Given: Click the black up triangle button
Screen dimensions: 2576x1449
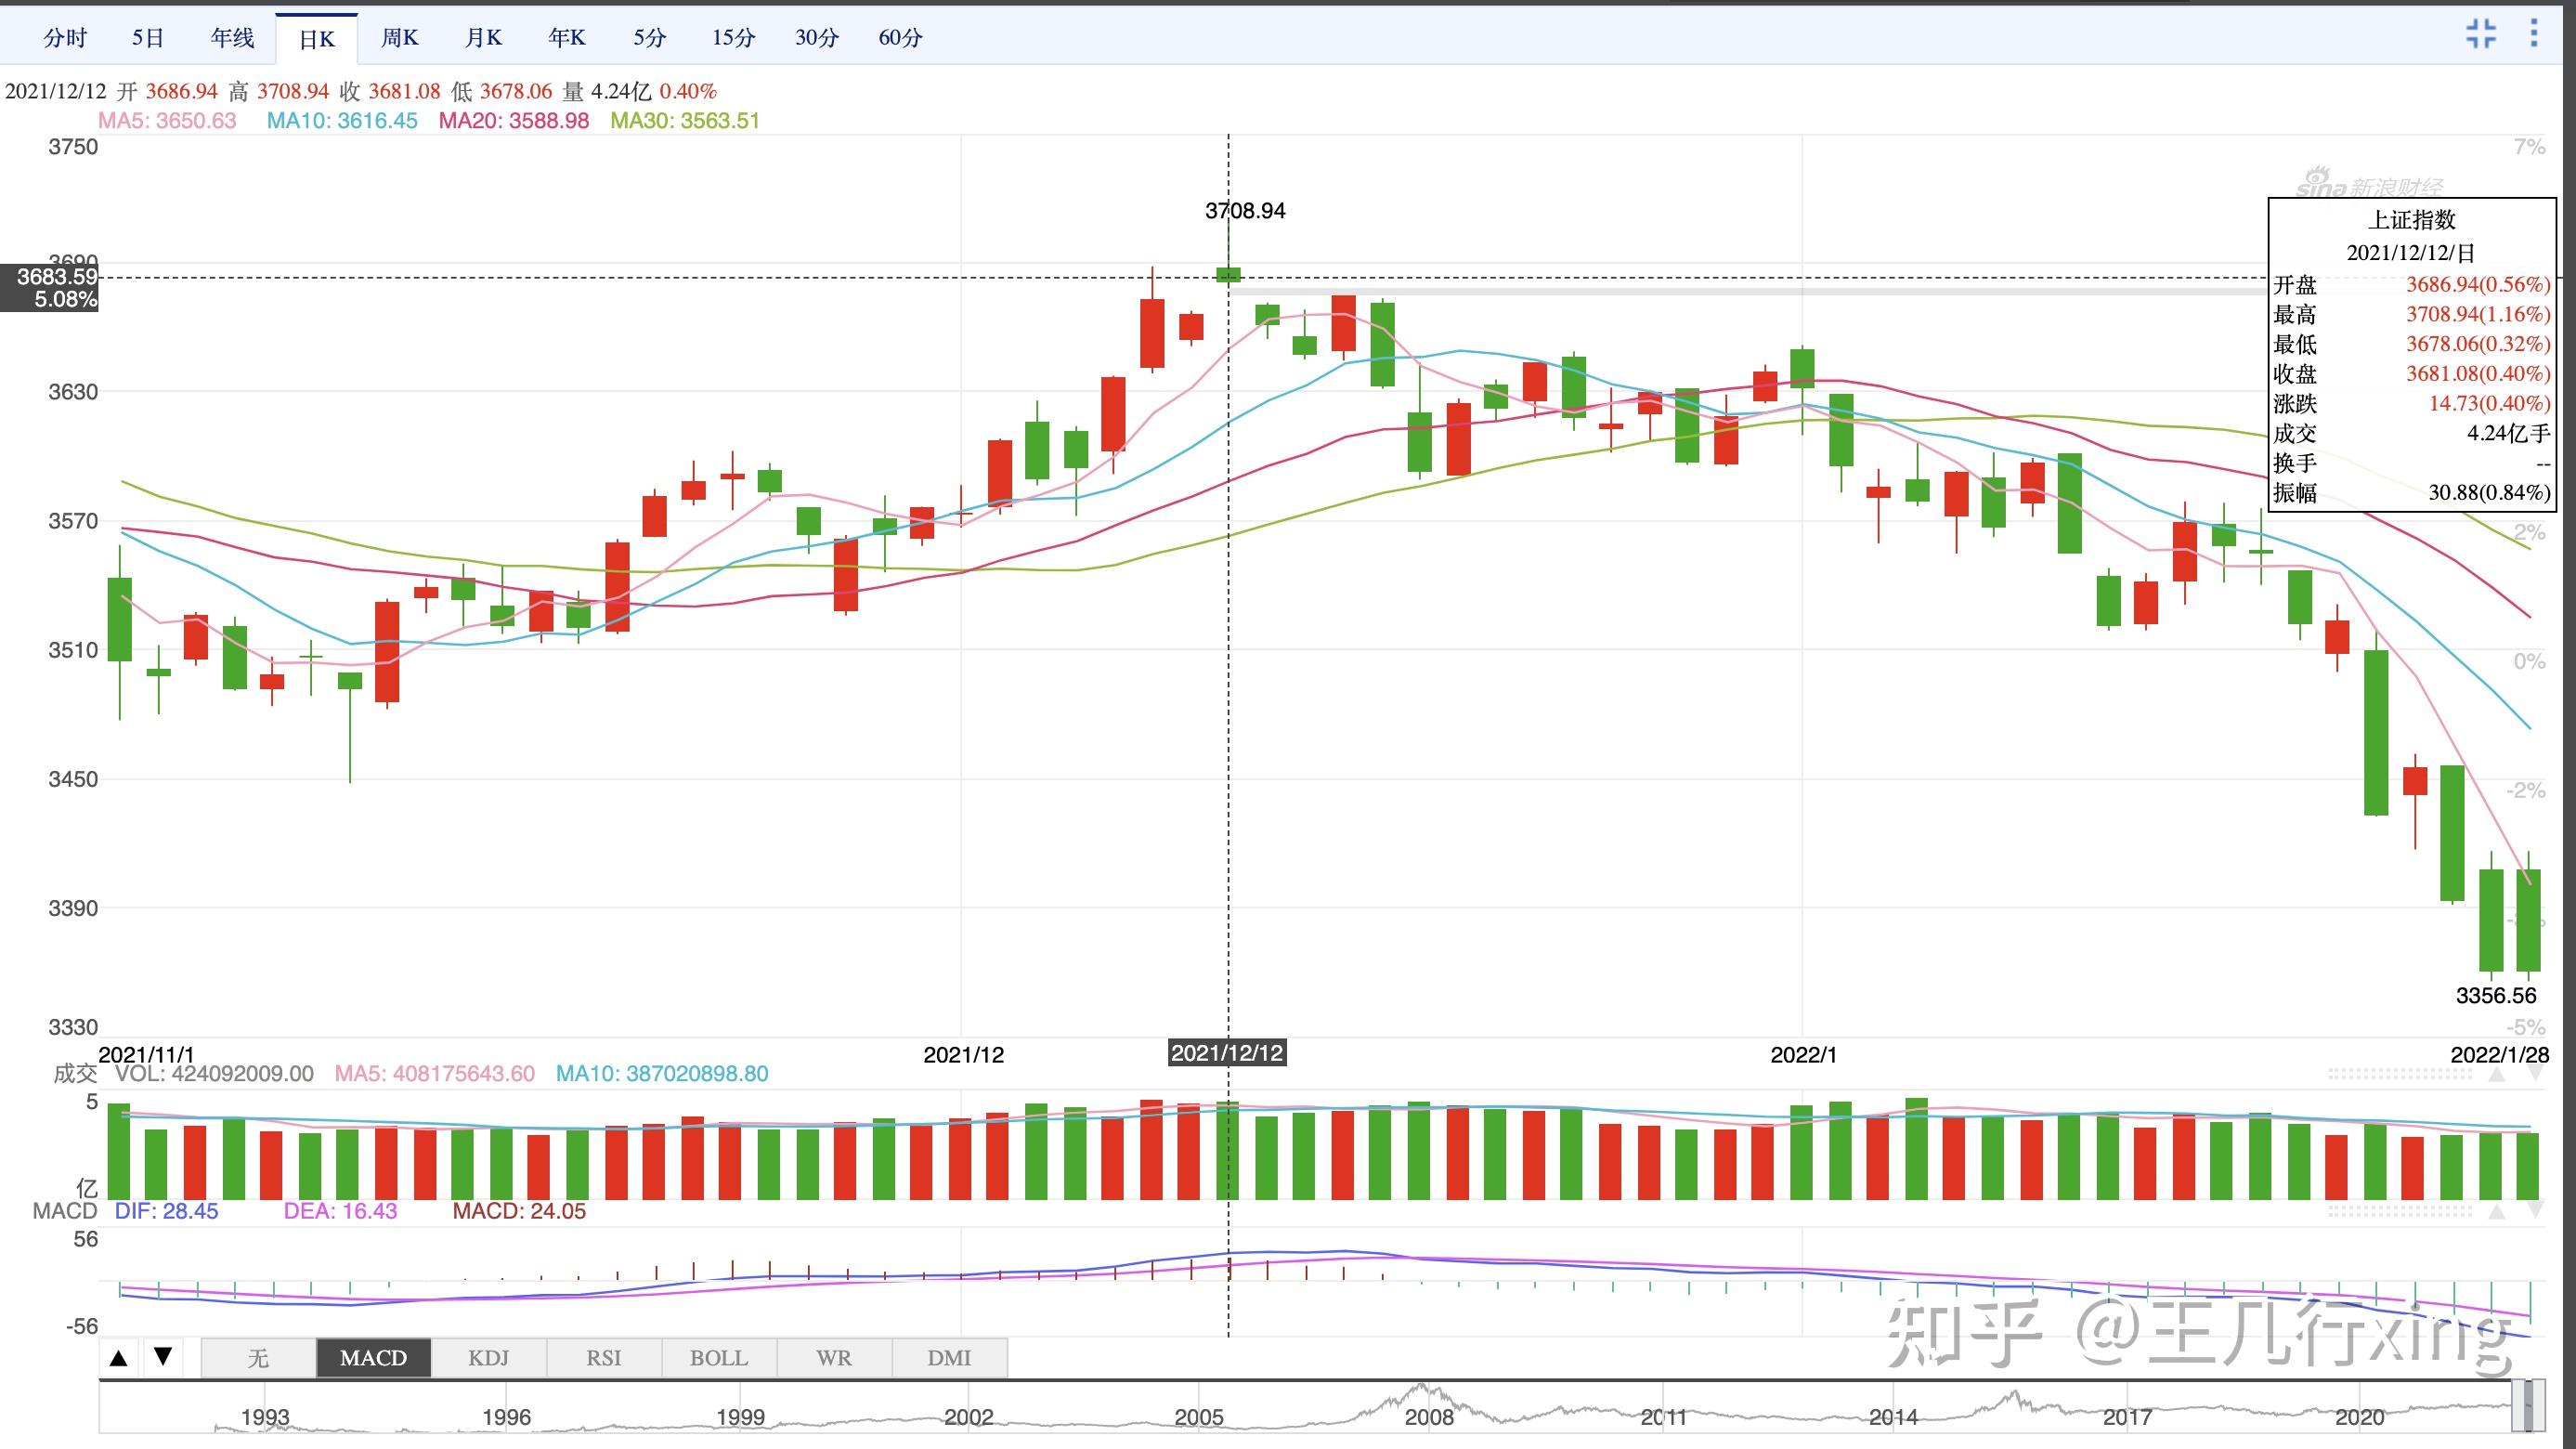Looking at the screenshot, I should (119, 1357).
